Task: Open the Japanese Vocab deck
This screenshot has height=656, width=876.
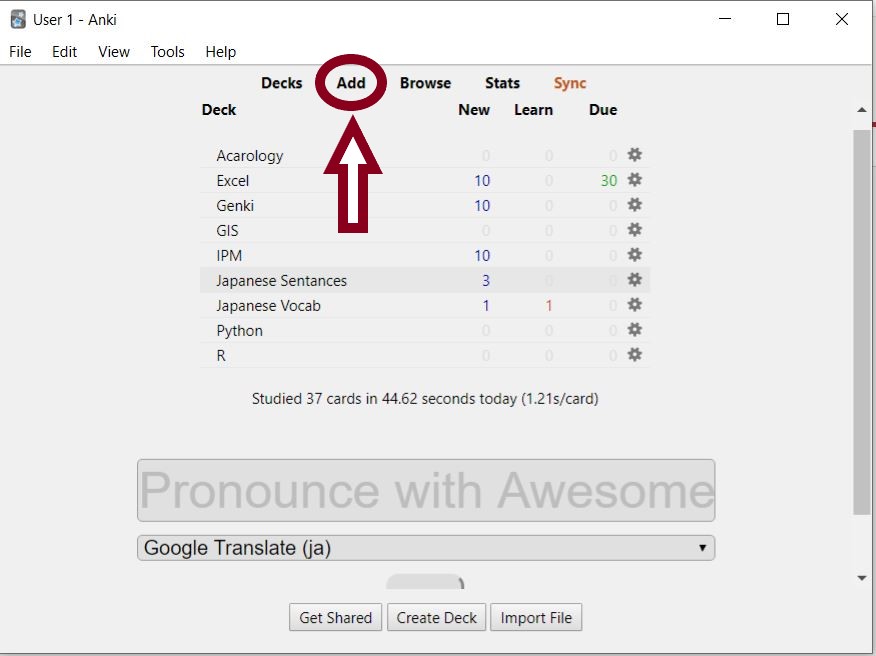Action: 269,306
